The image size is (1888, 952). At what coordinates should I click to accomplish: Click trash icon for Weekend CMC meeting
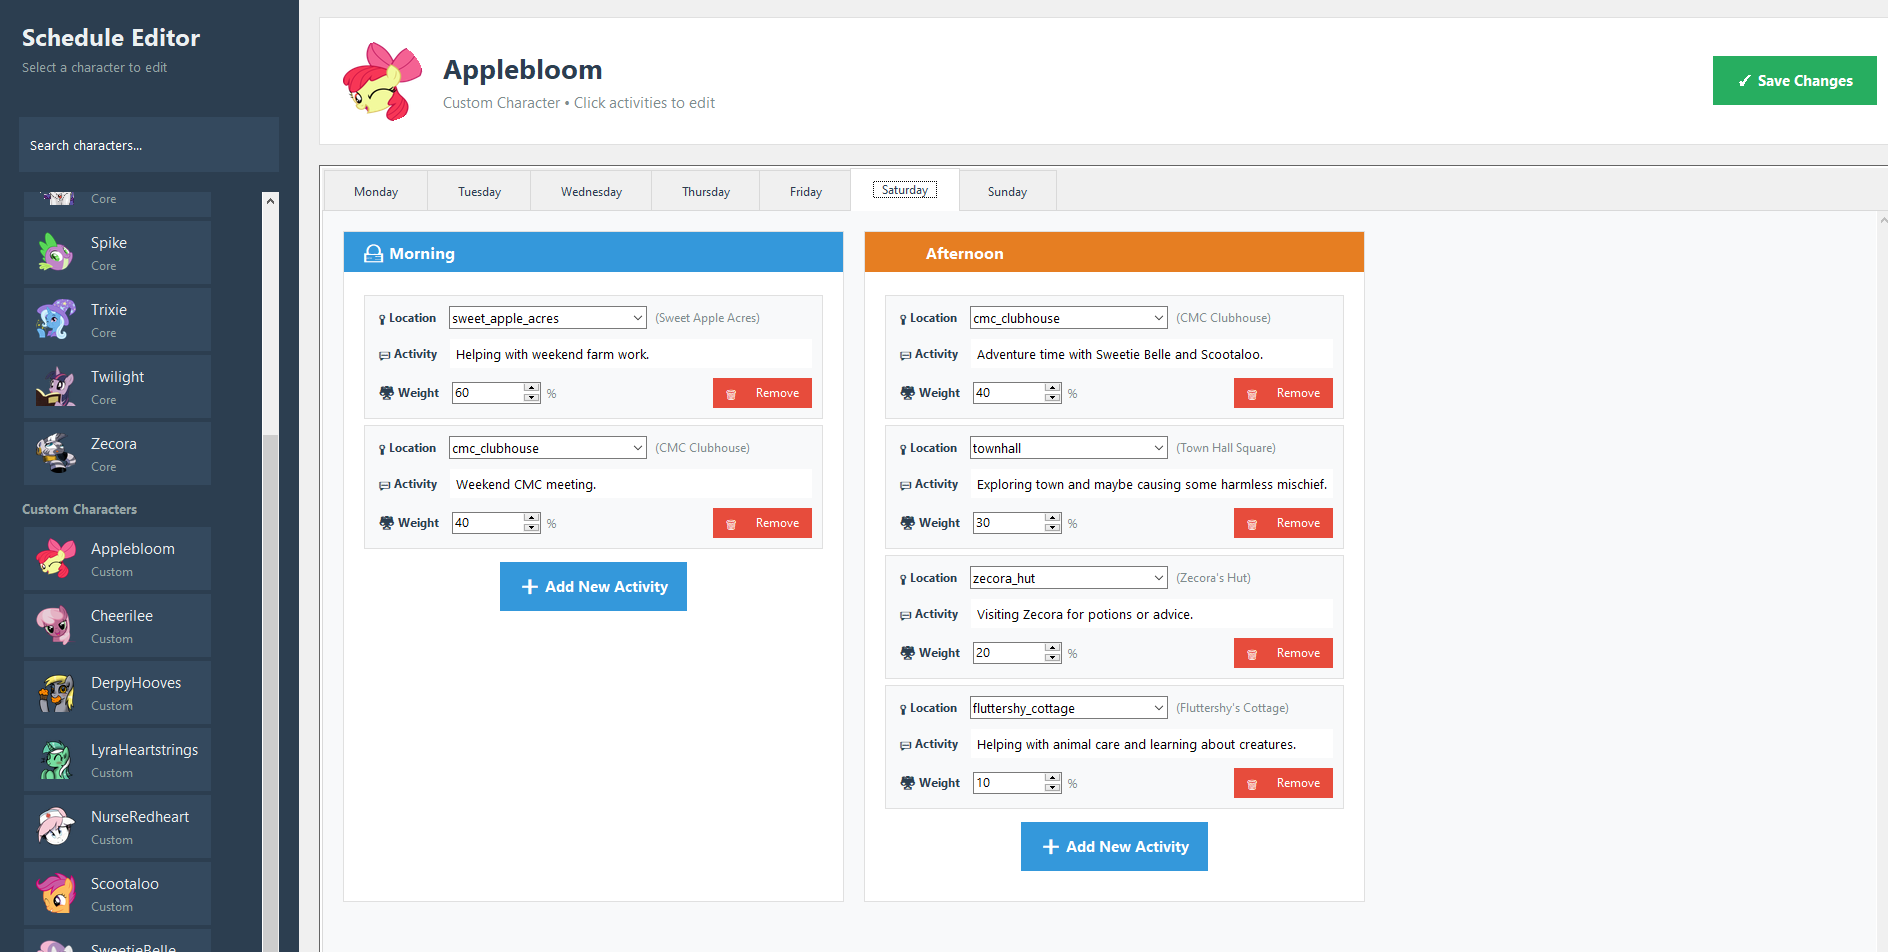click(731, 524)
